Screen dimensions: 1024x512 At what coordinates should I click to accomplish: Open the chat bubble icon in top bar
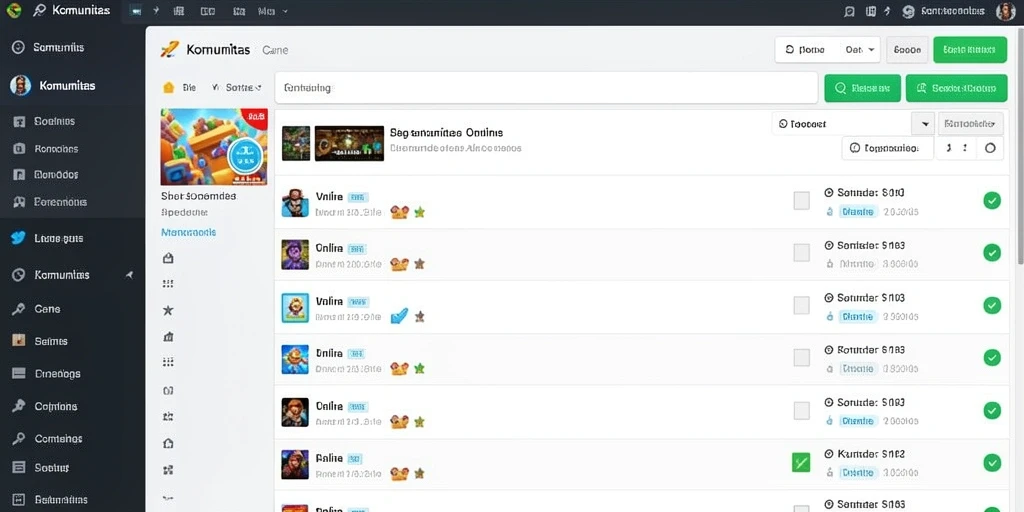tap(850, 11)
